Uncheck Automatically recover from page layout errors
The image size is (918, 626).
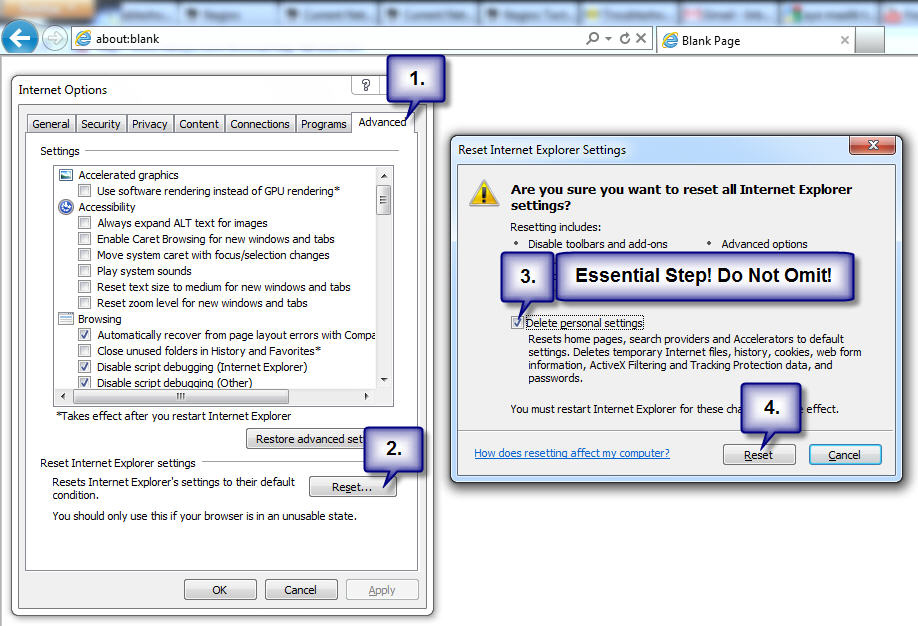[x=85, y=334]
